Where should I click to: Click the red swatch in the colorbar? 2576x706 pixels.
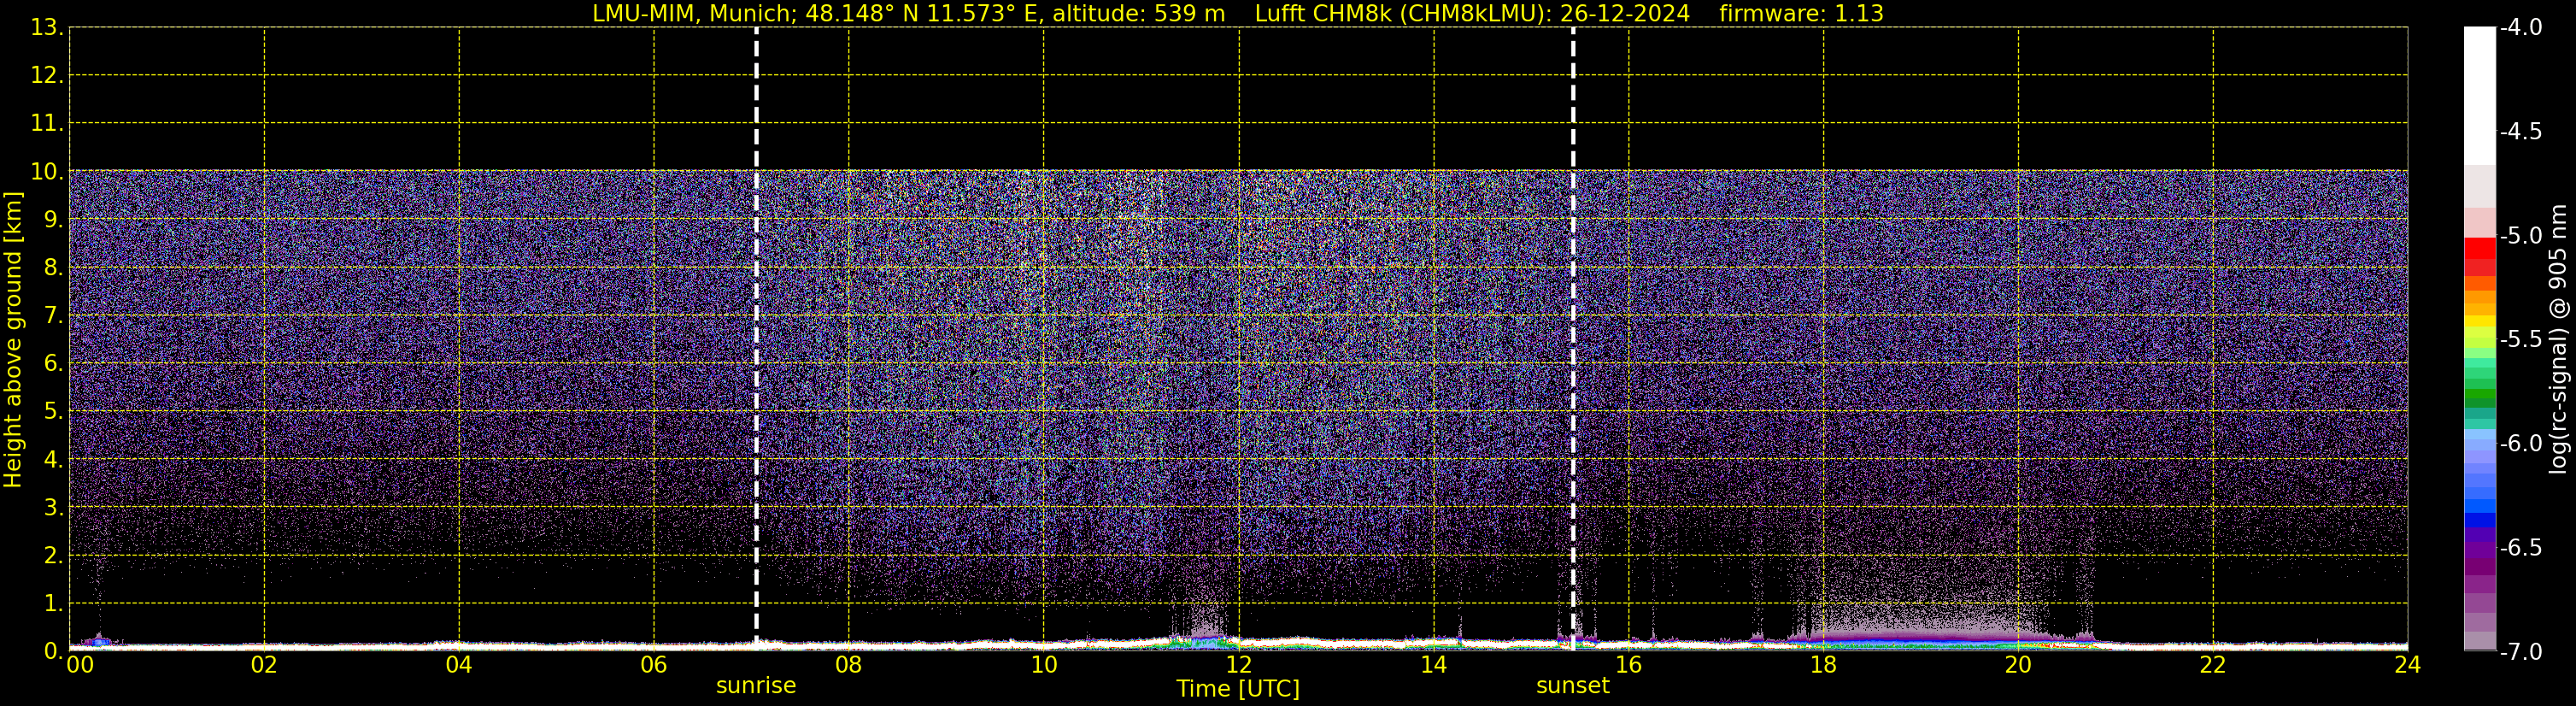(x=2480, y=248)
